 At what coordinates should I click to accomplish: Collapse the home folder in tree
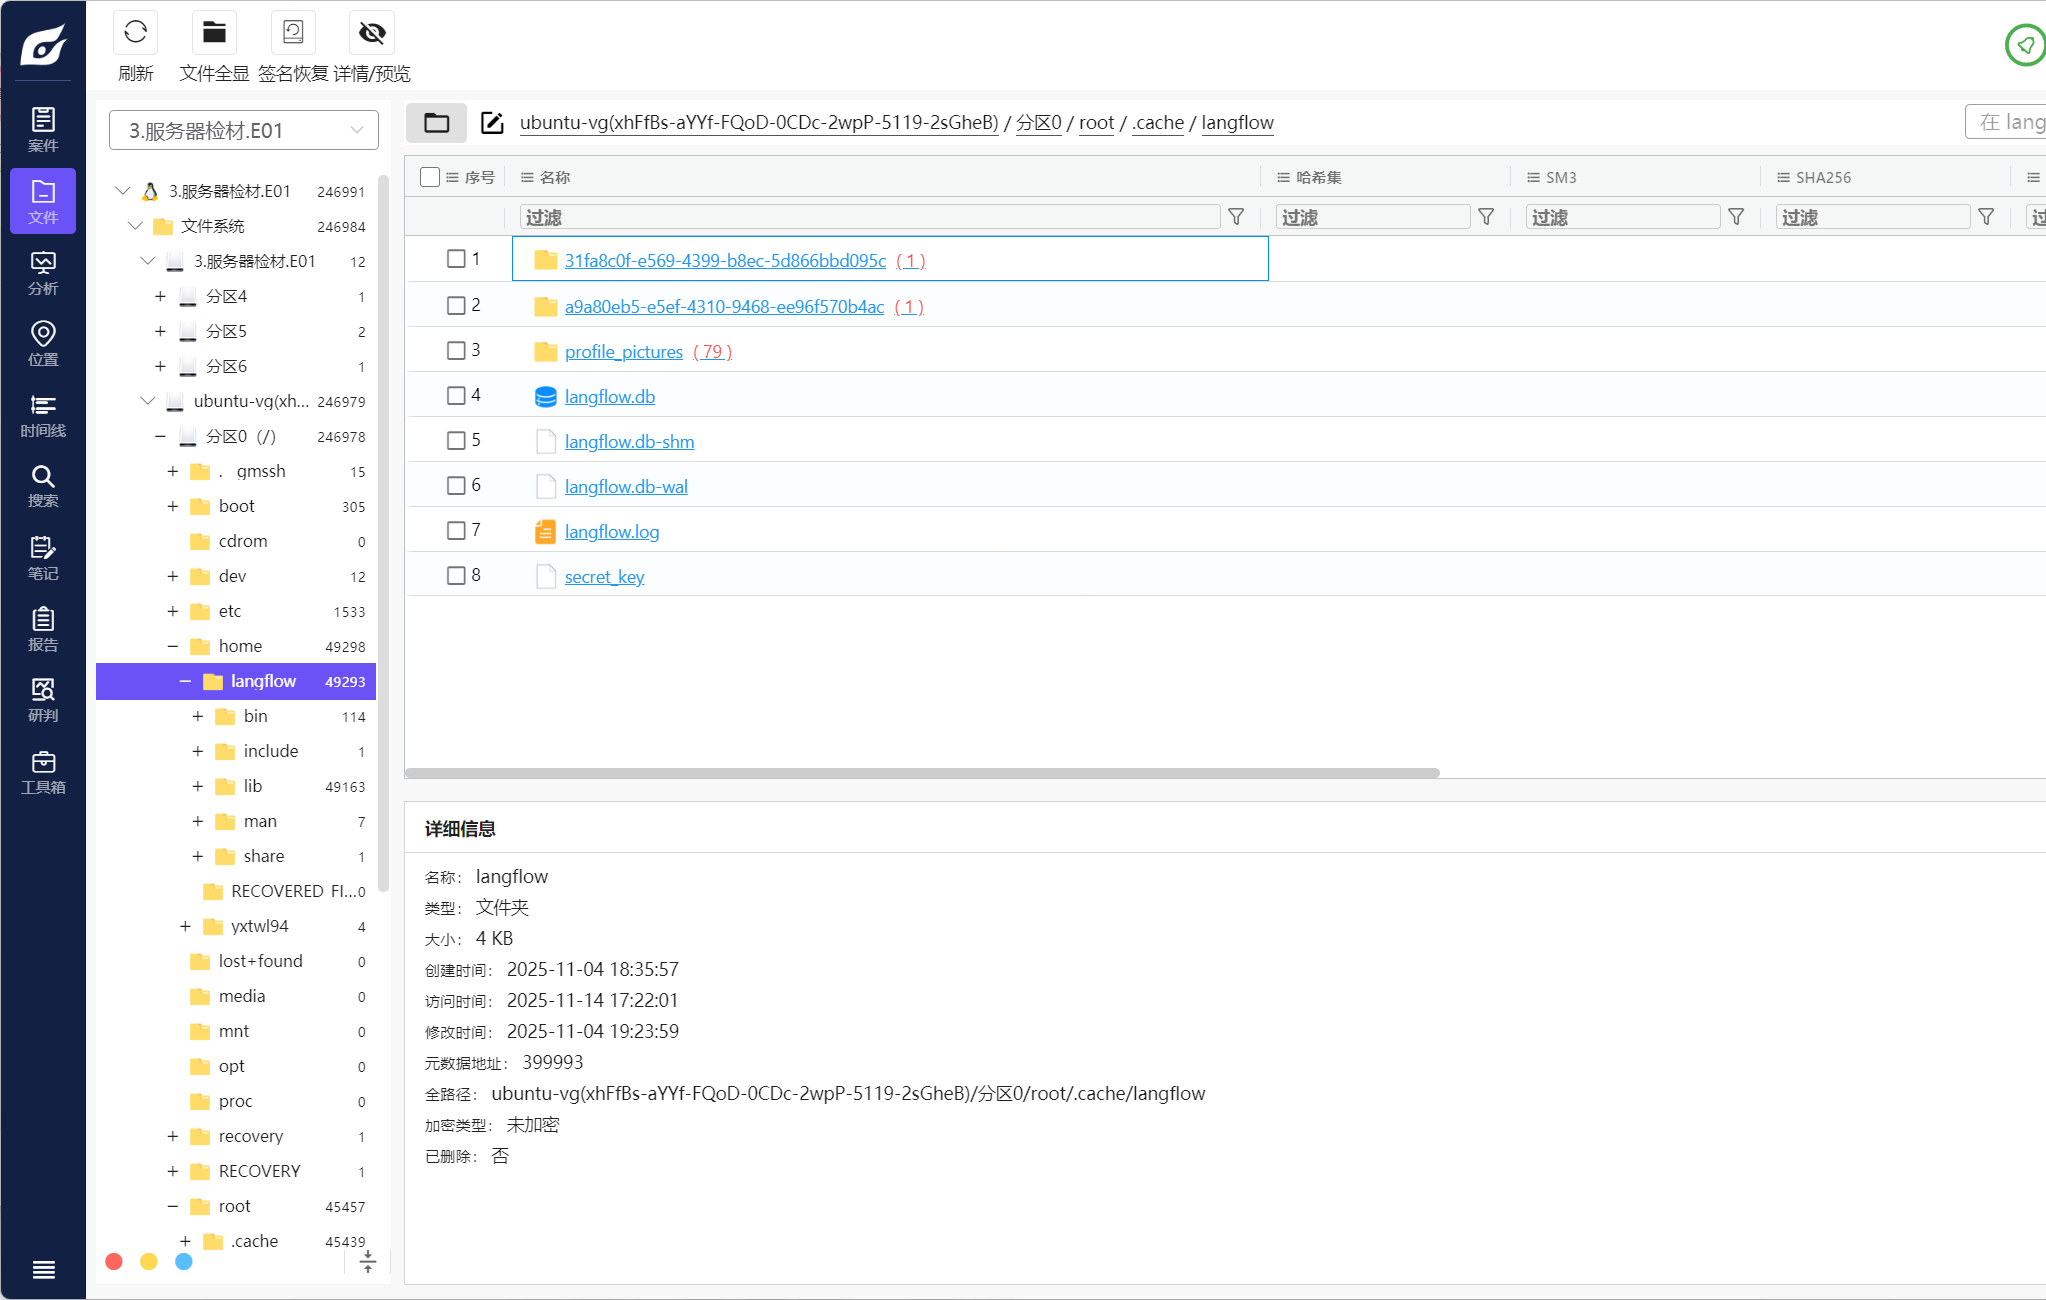pos(173,646)
